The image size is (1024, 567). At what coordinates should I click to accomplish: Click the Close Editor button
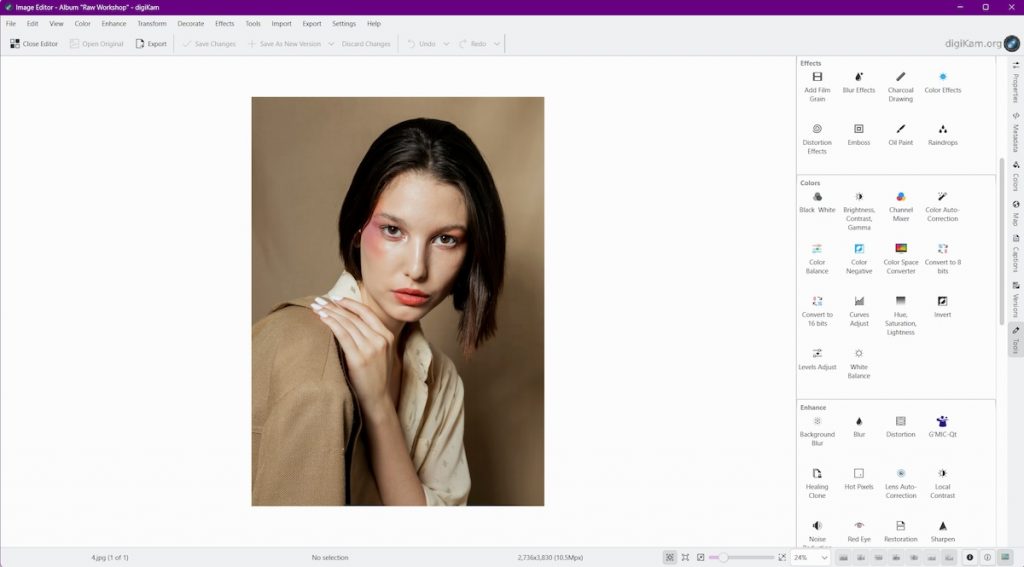click(x=34, y=44)
